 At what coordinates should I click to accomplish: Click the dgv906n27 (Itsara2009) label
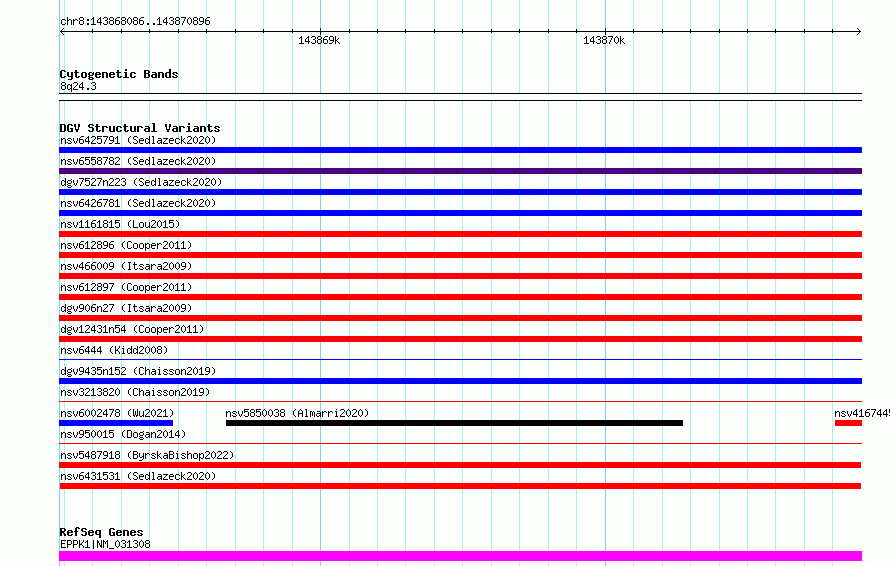(x=126, y=308)
